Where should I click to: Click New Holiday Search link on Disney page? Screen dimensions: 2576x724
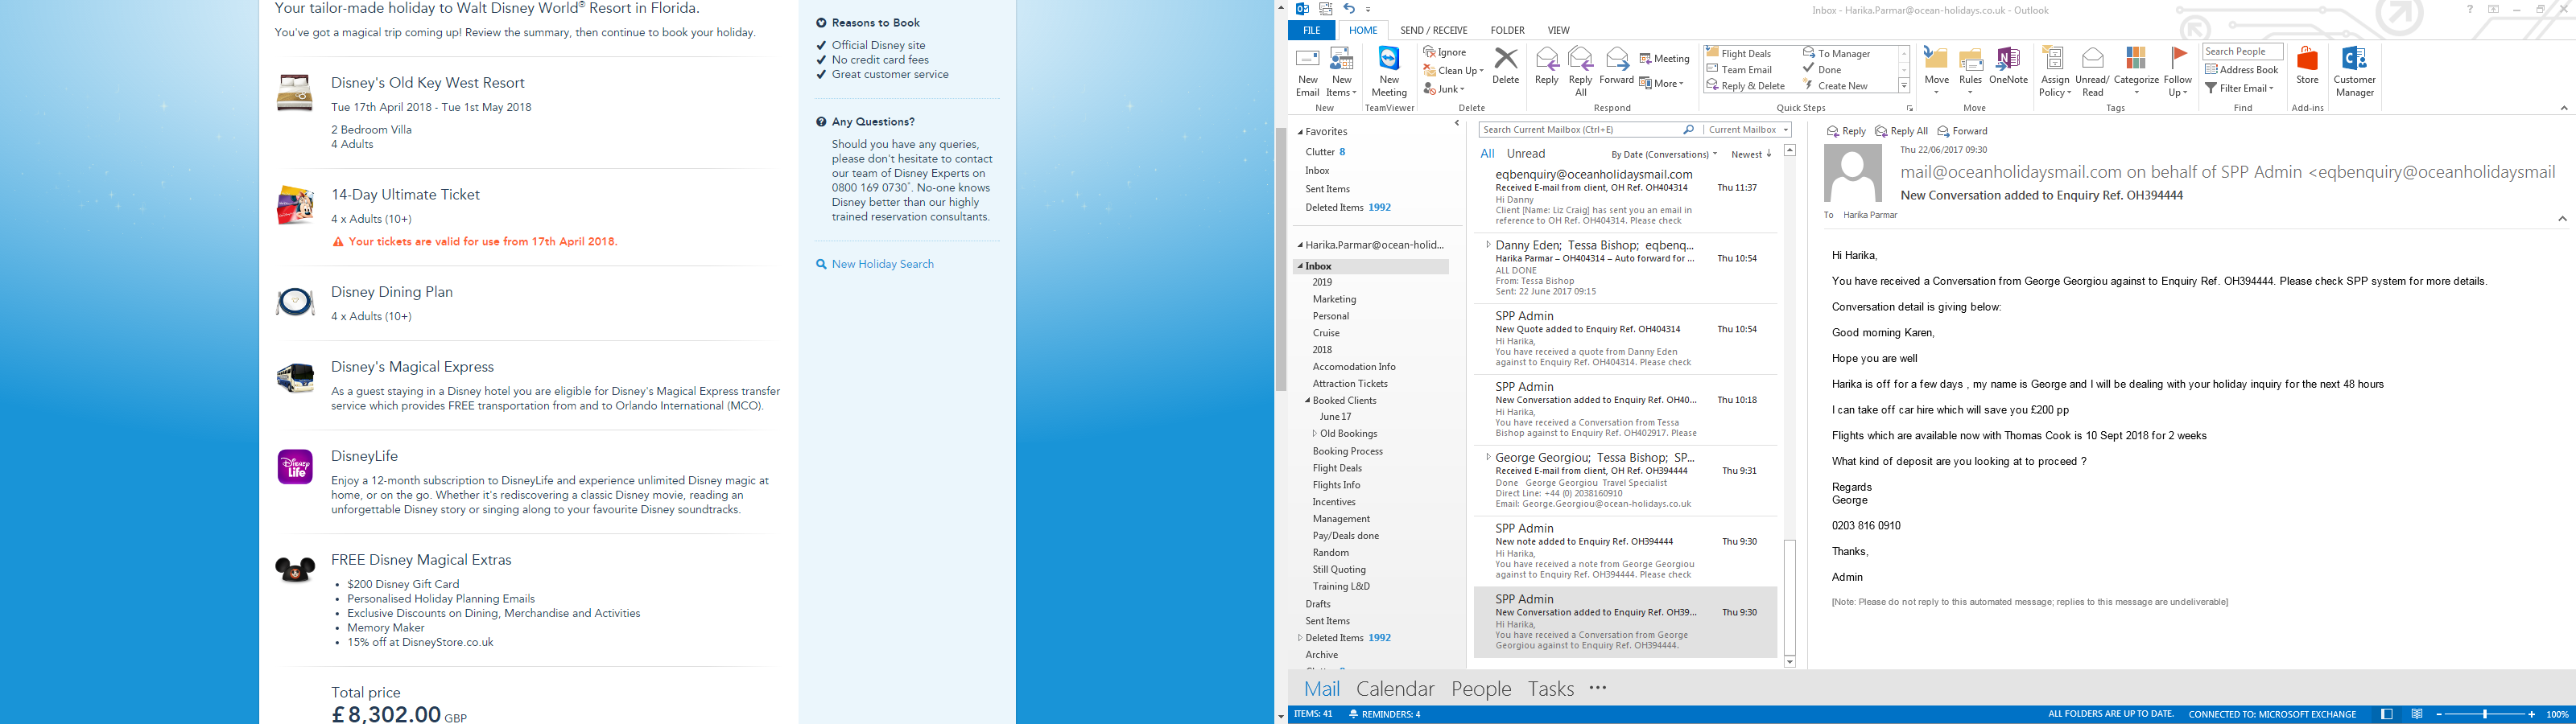(883, 264)
